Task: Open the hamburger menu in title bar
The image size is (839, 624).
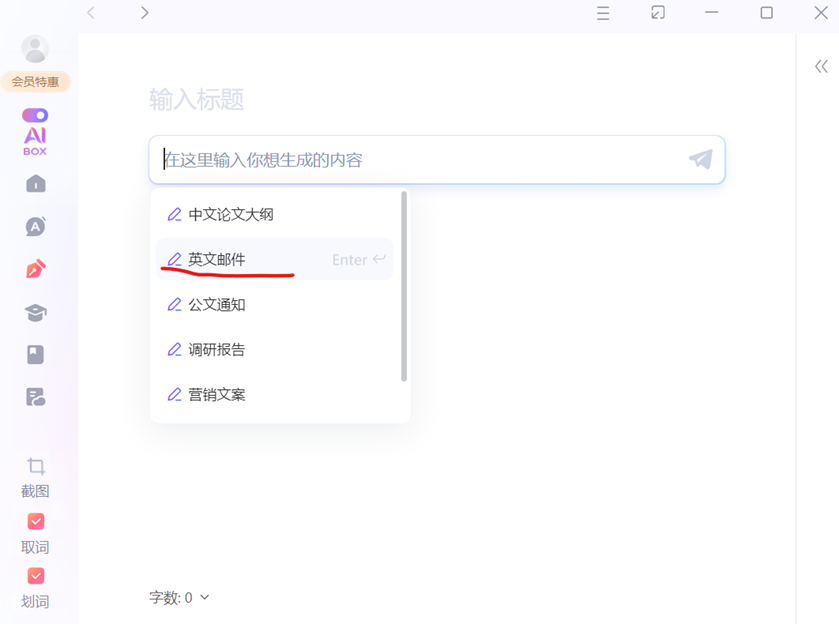Action: coord(603,13)
